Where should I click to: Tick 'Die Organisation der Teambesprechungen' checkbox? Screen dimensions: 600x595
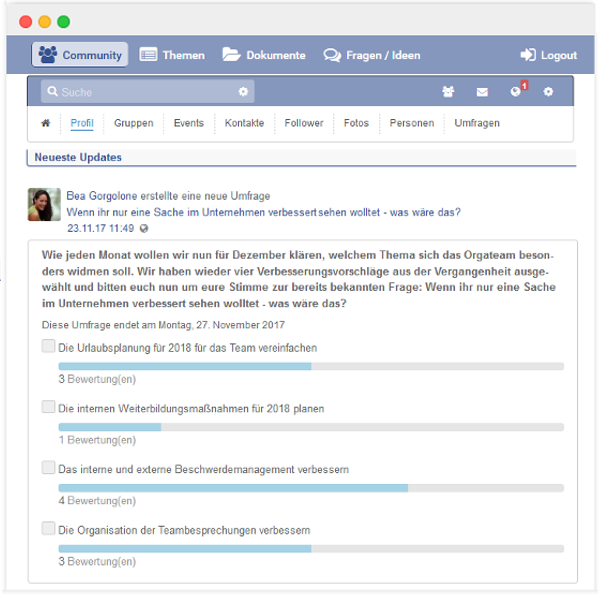point(49,529)
